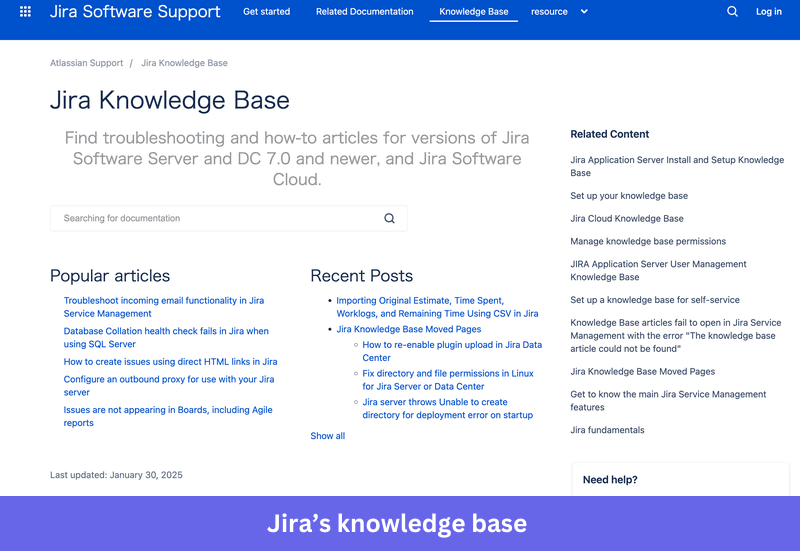Open JIRA Application Server User Management link
The height and width of the screenshot is (551, 800).
[x=658, y=270]
